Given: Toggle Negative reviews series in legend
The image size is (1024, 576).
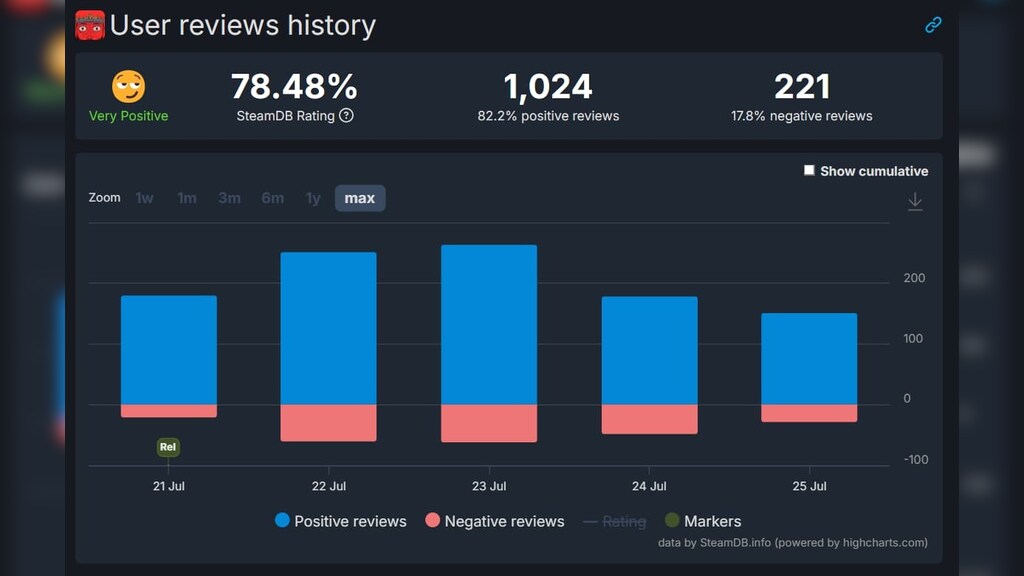Looking at the screenshot, I should [494, 521].
